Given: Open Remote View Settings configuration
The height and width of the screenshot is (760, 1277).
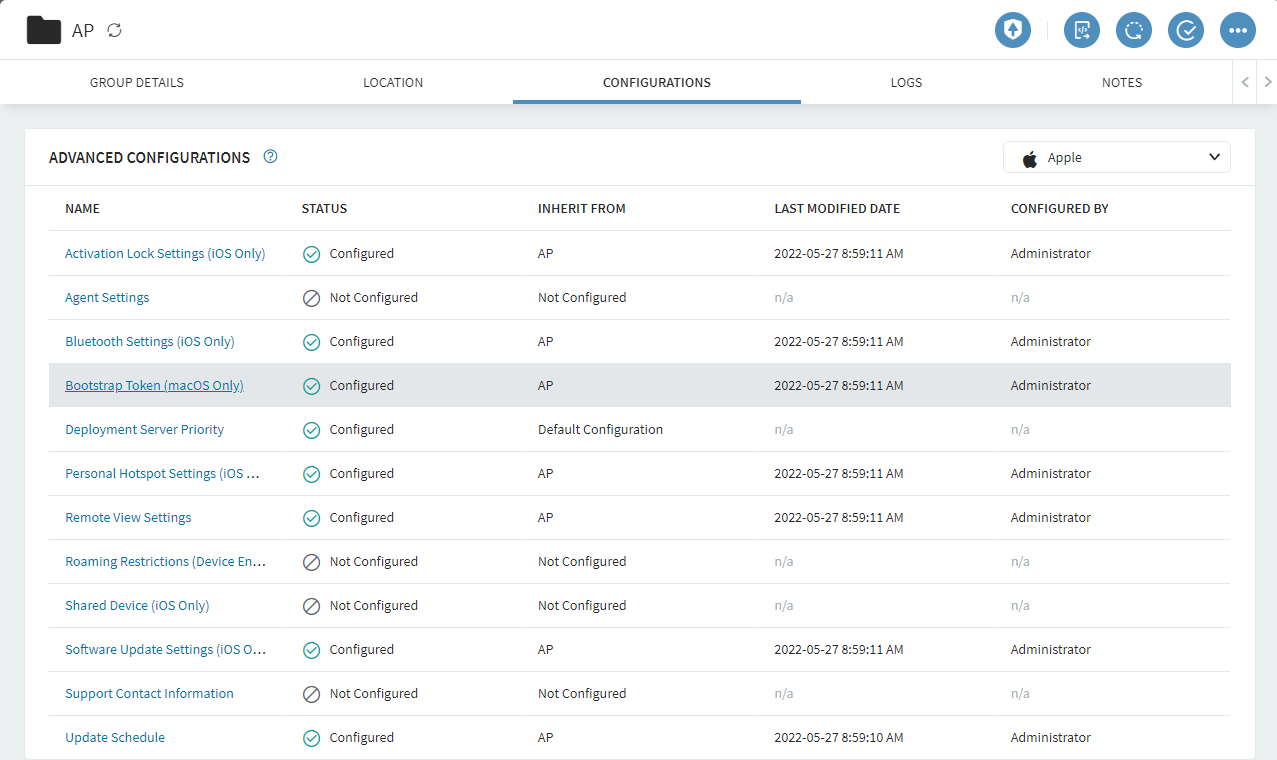Looking at the screenshot, I should 128,518.
